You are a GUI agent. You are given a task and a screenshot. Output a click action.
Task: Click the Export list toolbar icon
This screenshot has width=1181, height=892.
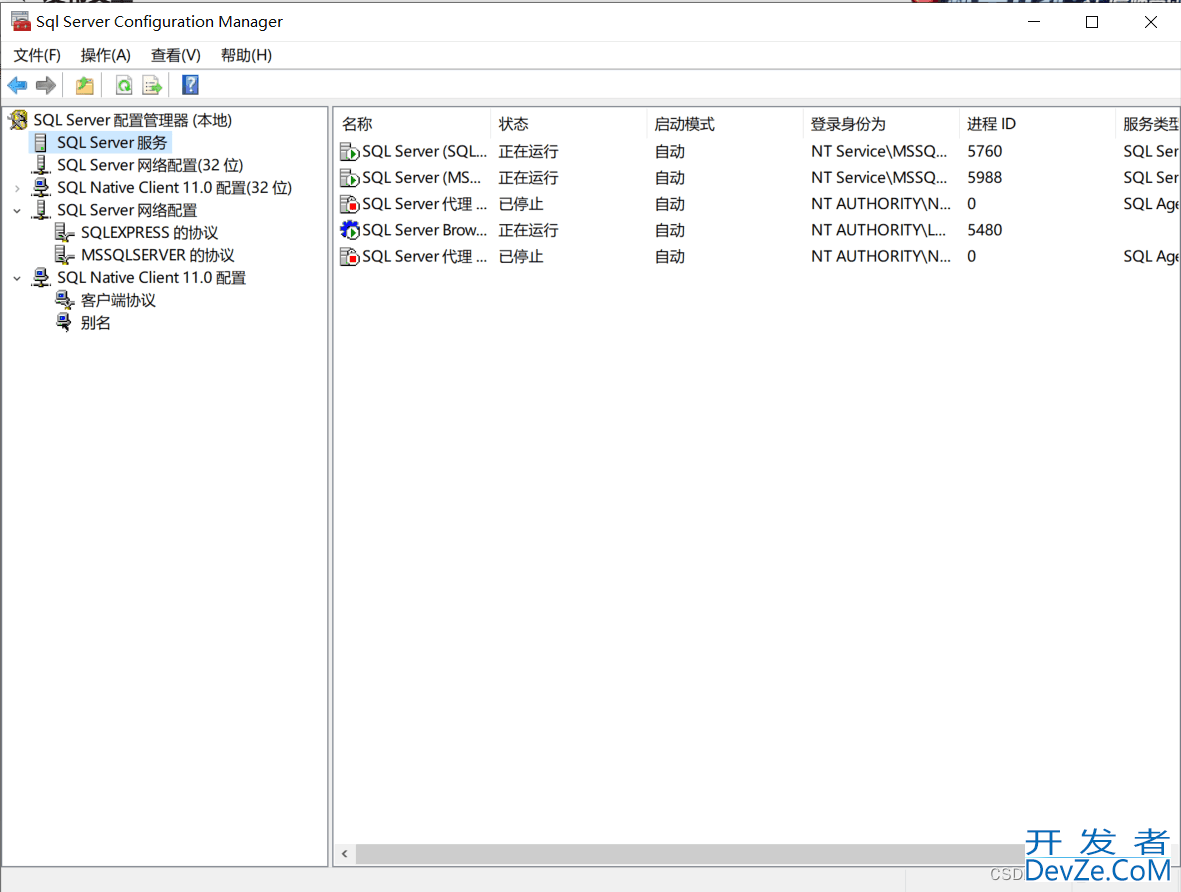pos(152,86)
